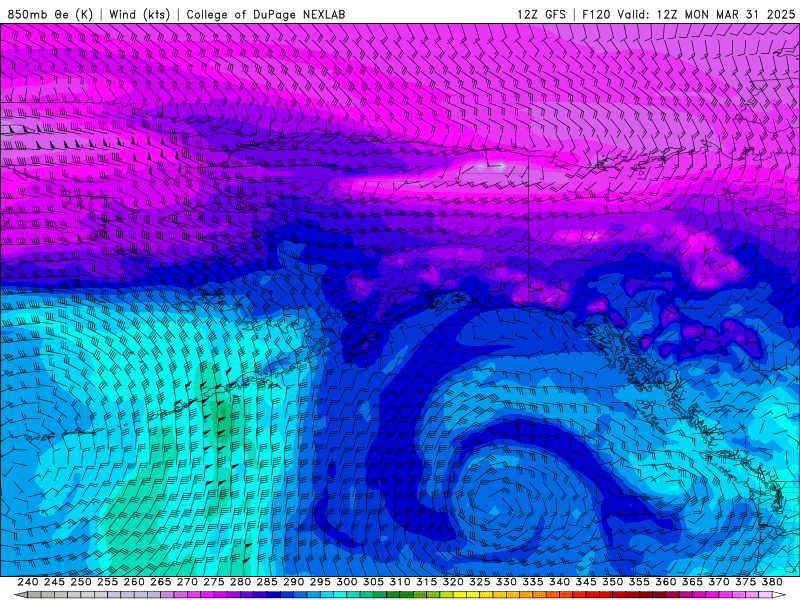Click the "College of DuPage NEXLAB" credit text
The height and width of the screenshot is (600, 800).
(266, 14)
